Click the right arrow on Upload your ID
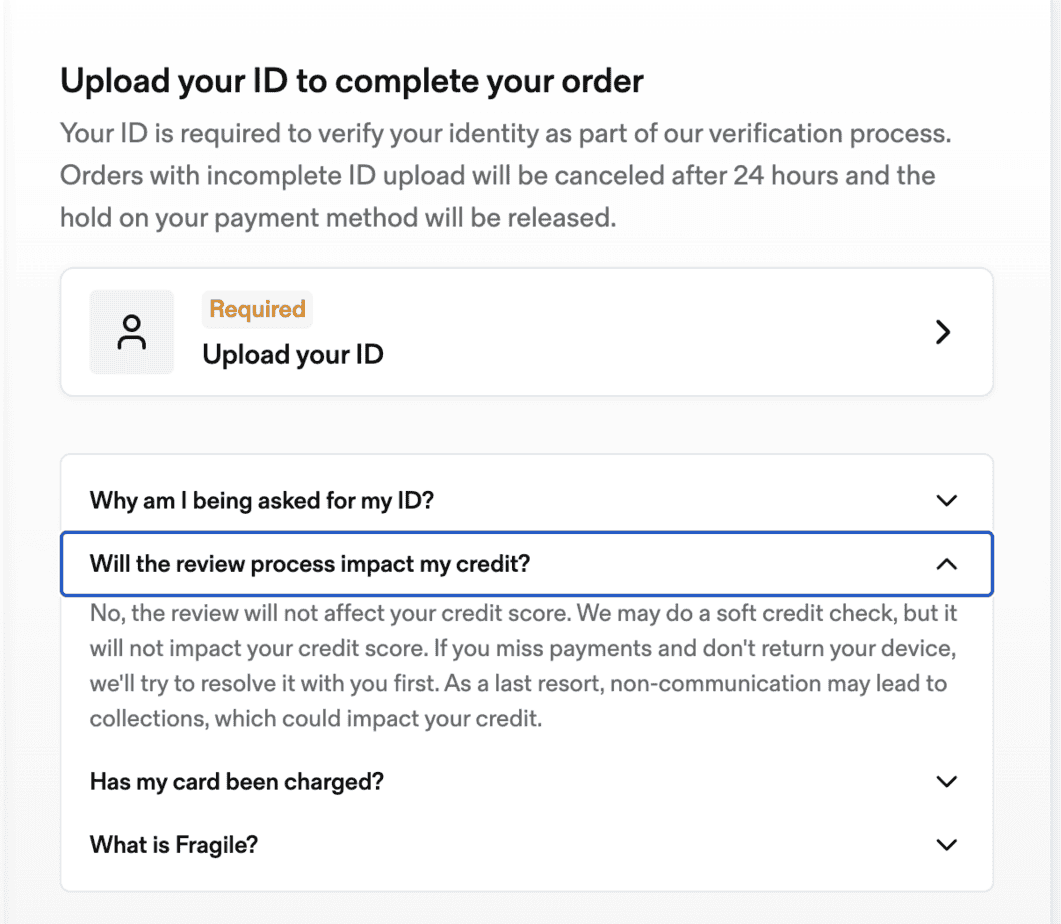The height and width of the screenshot is (924, 1061). tap(943, 332)
